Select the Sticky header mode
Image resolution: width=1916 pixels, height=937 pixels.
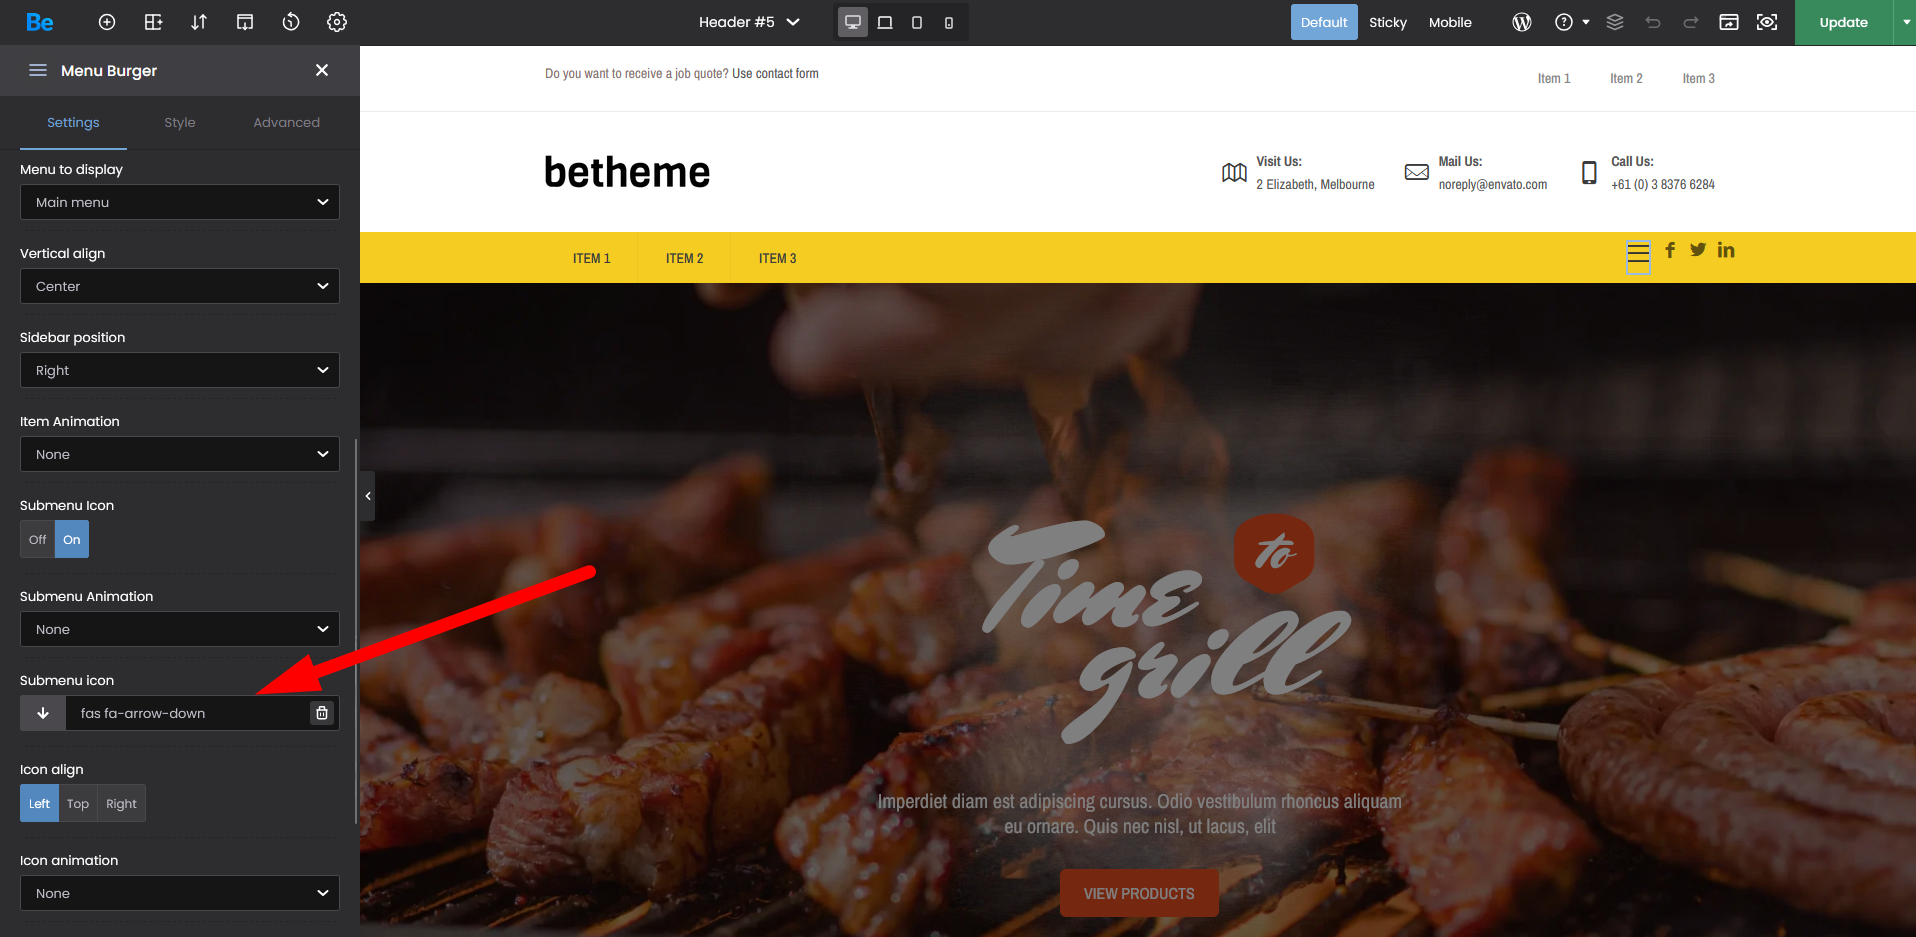[x=1387, y=22]
